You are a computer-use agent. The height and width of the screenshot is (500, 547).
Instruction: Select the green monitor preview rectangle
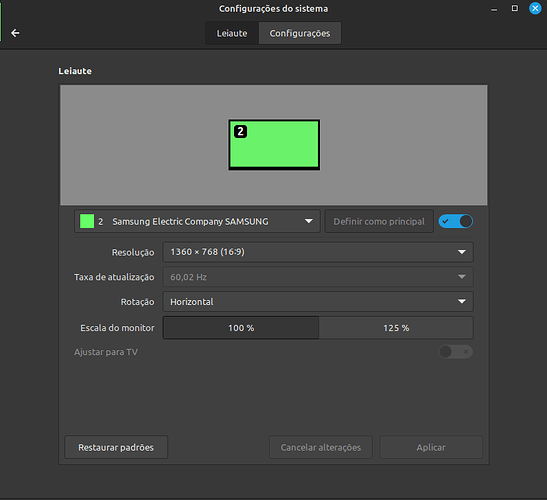coord(274,144)
